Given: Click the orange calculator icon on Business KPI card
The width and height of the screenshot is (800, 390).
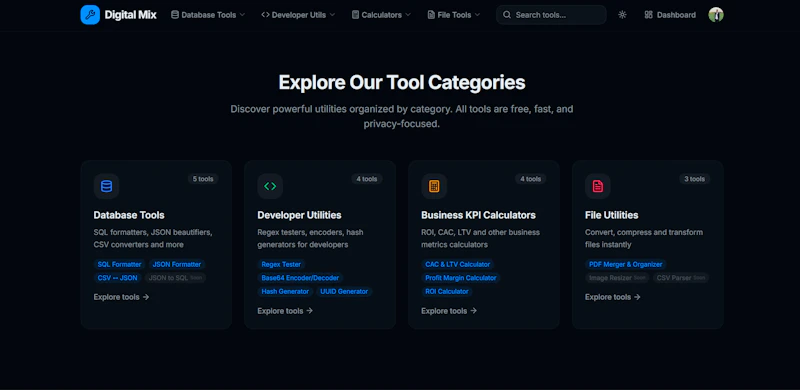Looking at the screenshot, I should tap(434, 186).
